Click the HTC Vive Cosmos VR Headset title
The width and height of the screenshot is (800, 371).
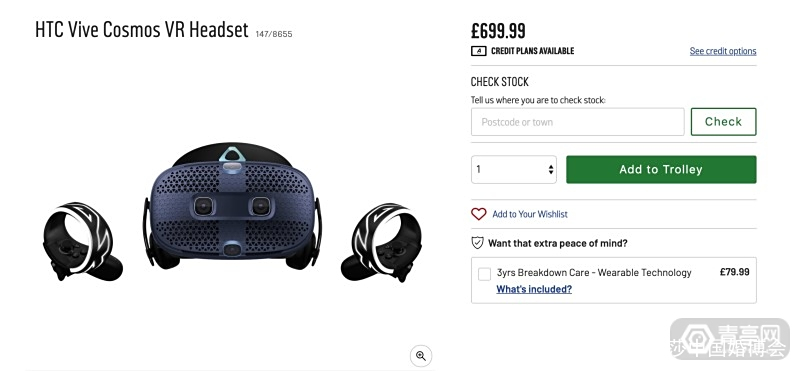[x=142, y=30]
